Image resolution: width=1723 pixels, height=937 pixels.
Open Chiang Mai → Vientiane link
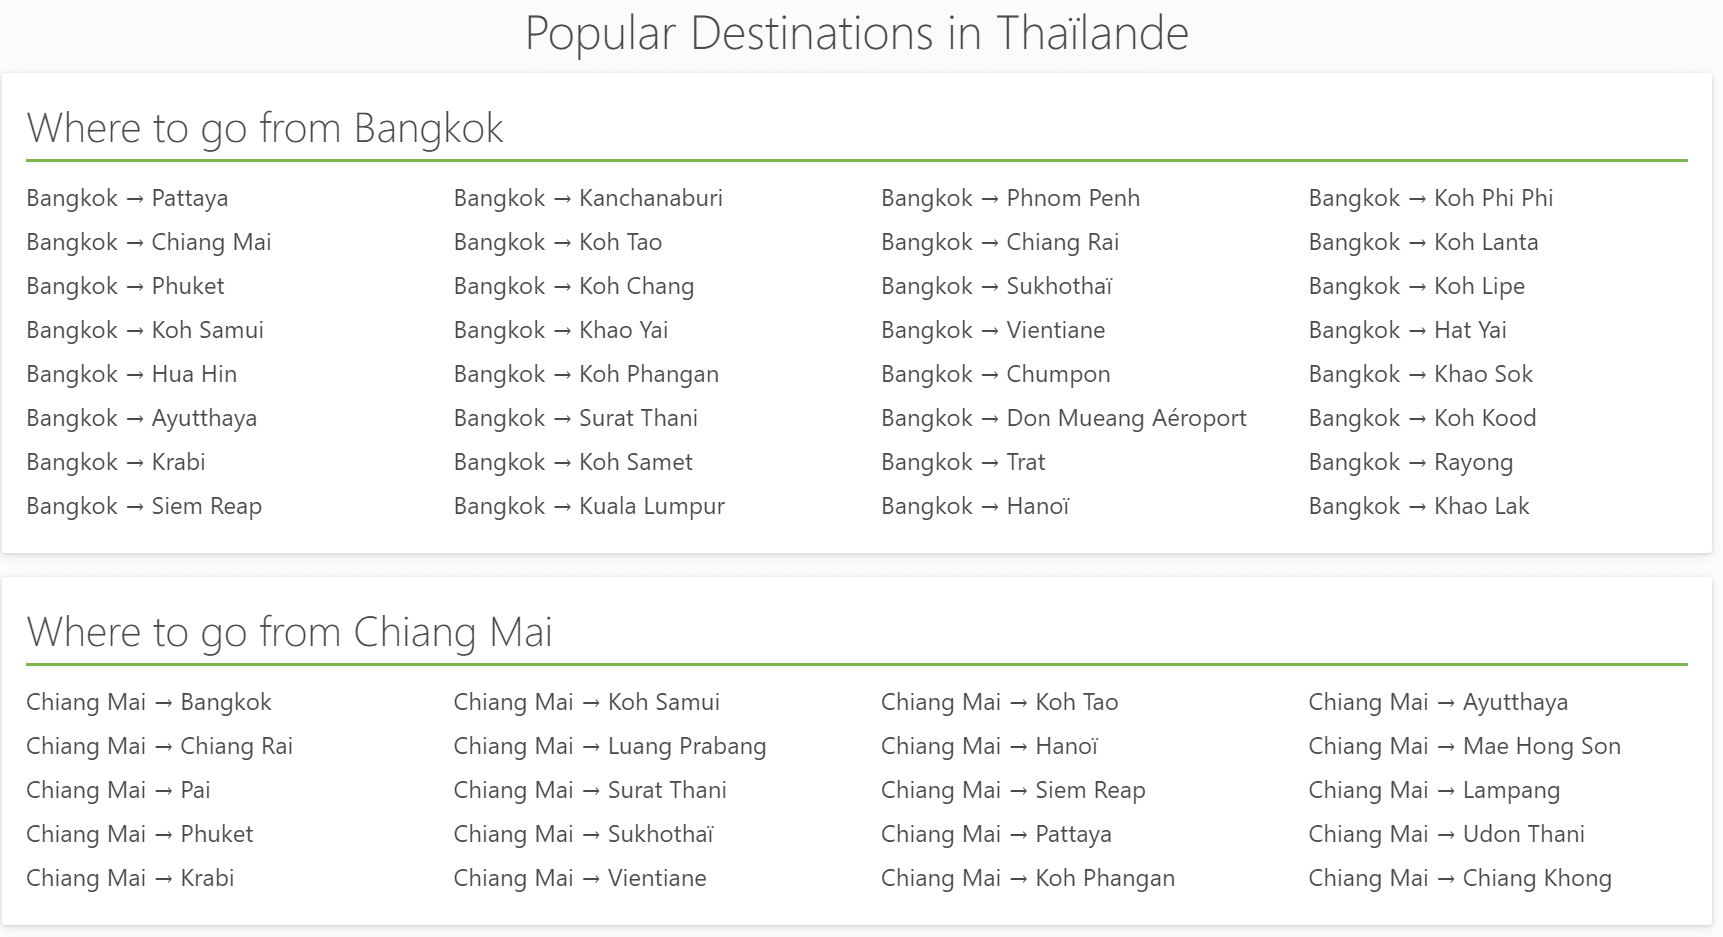[580, 878]
